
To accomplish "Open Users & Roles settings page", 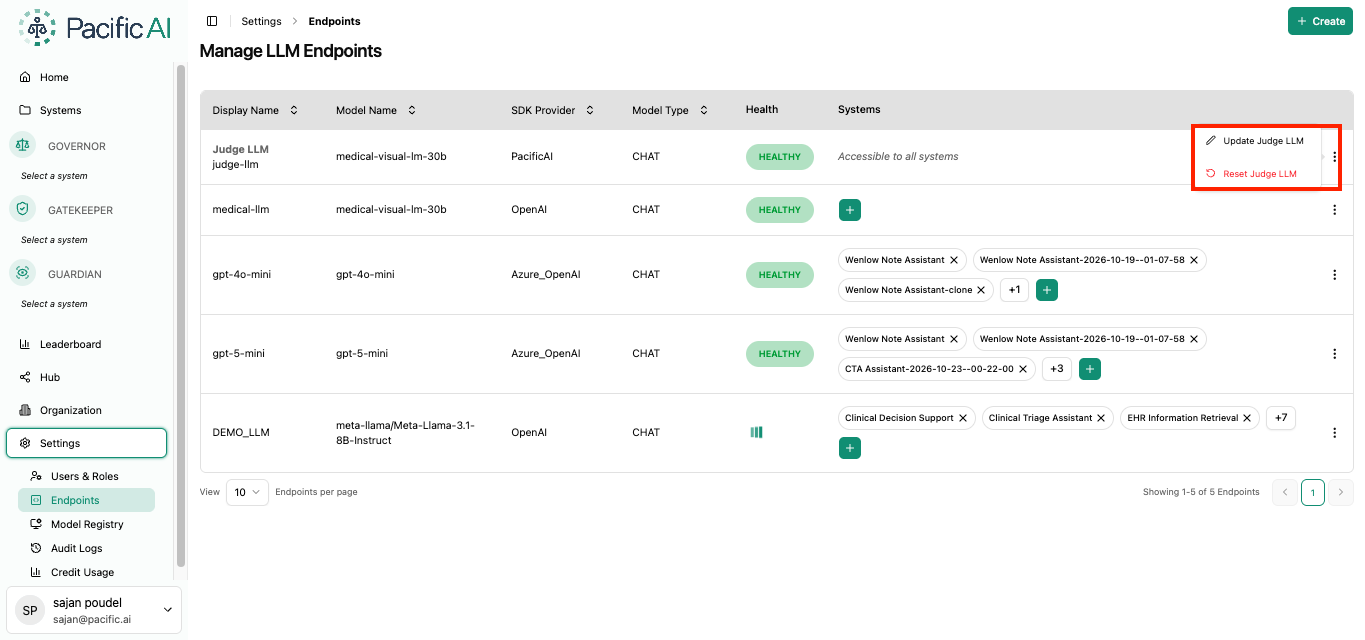I will 86,476.
